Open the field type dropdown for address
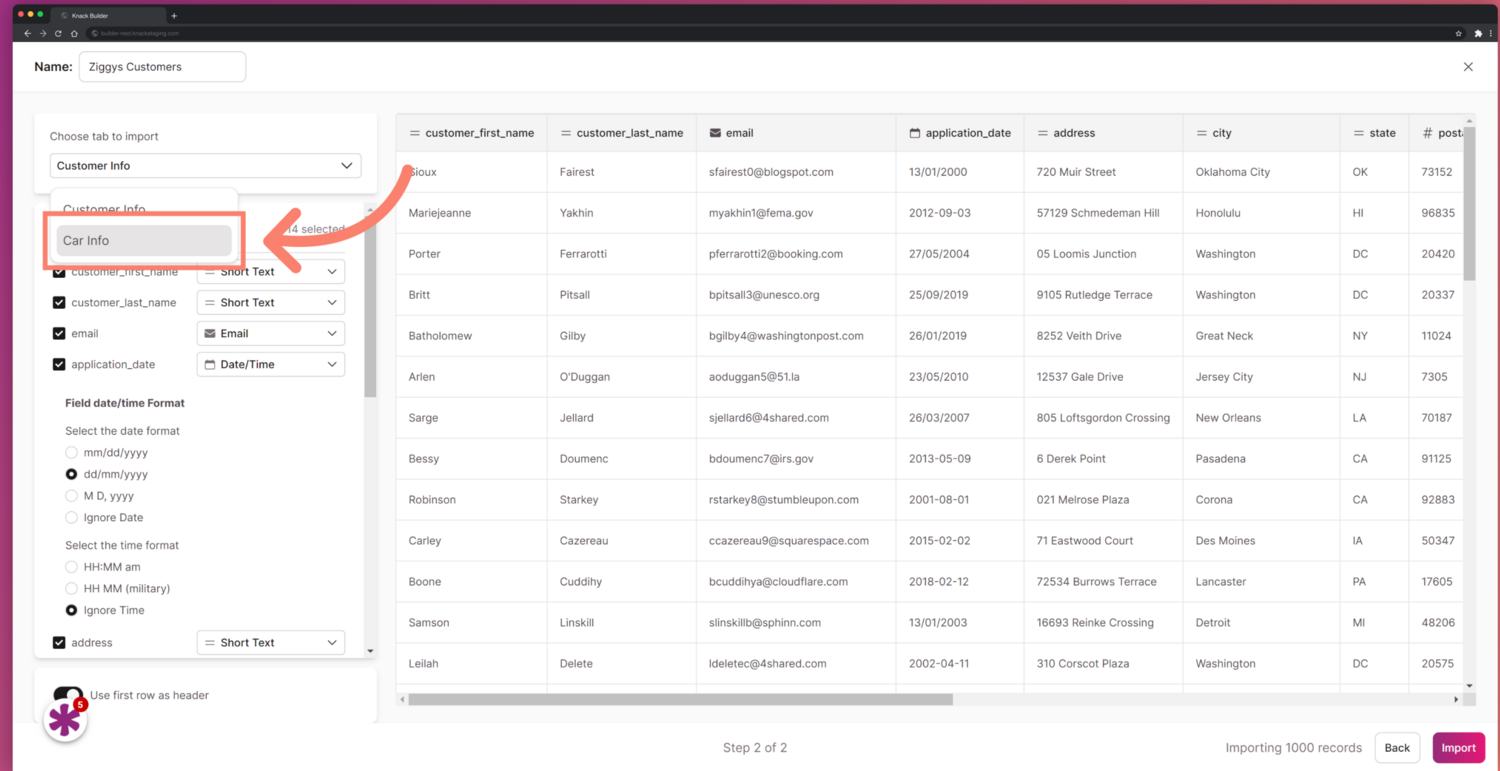This screenshot has width=1500, height=771. point(271,643)
